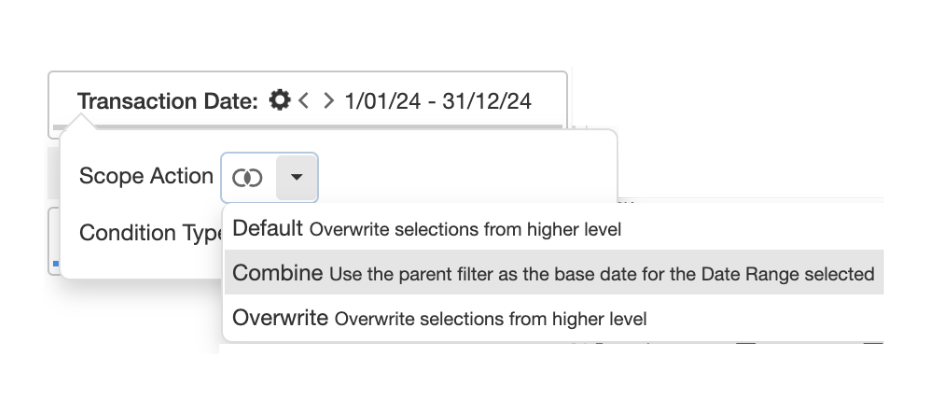Go to previous date period chevron
944x408 pixels.
(x=304, y=100)
